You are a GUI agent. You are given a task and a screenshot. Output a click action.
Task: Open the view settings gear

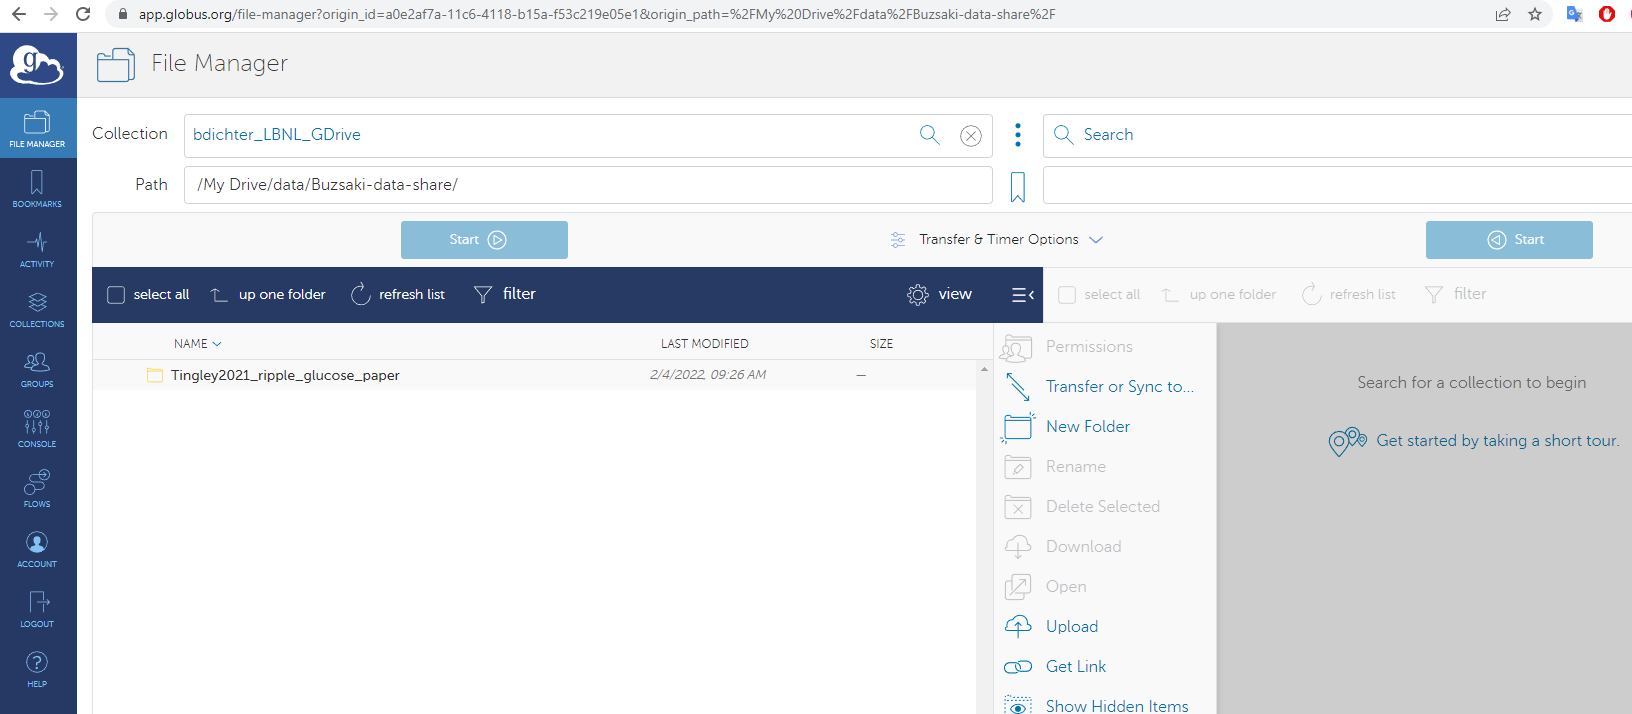(x=918, y=294)
